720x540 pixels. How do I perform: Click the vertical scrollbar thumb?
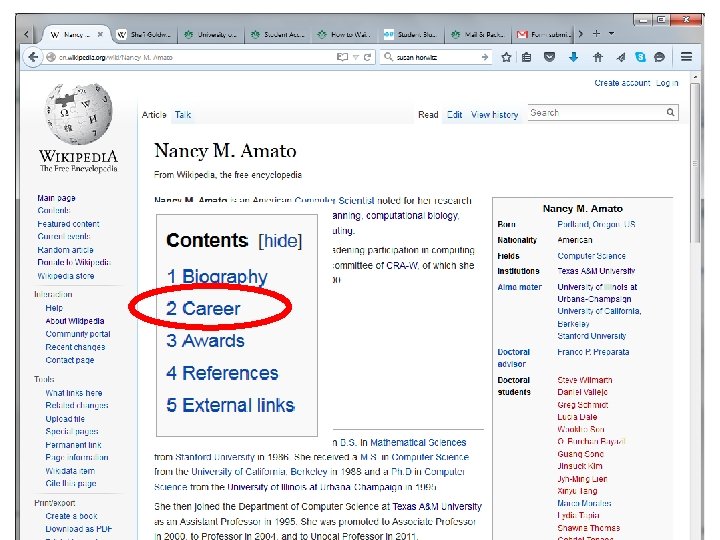(x=695, y=163)
